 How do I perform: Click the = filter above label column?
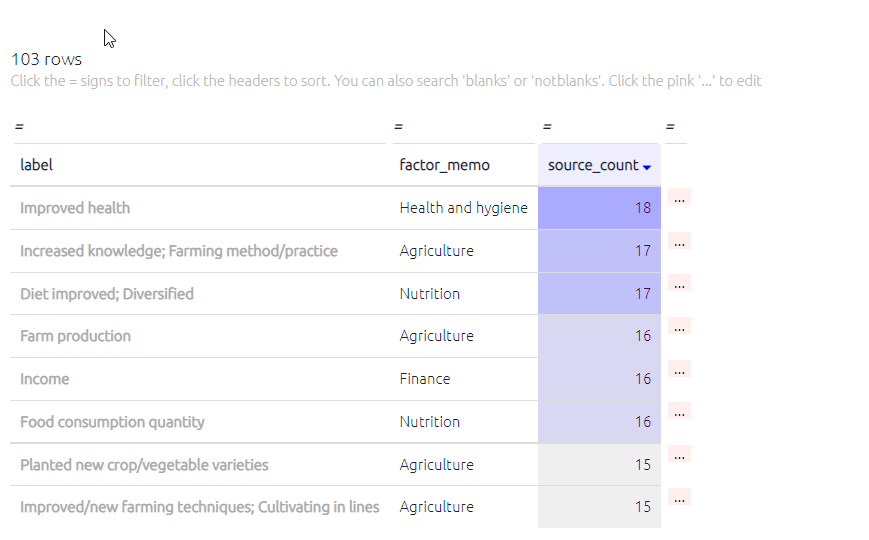[x=19, y=127]
